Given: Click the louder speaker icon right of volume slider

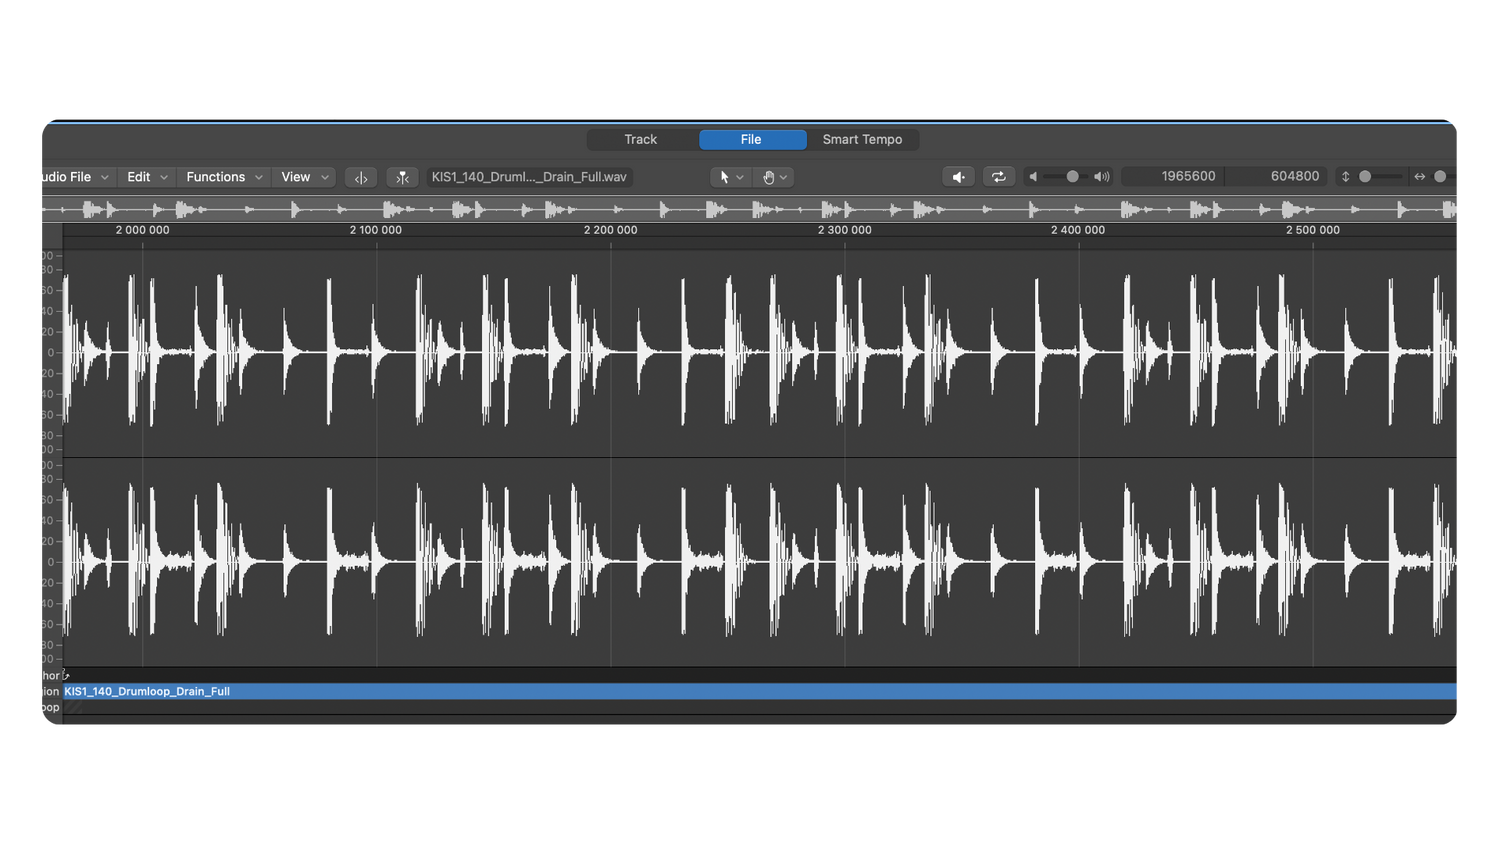Looking at the screenshot, I should 1100,176.
